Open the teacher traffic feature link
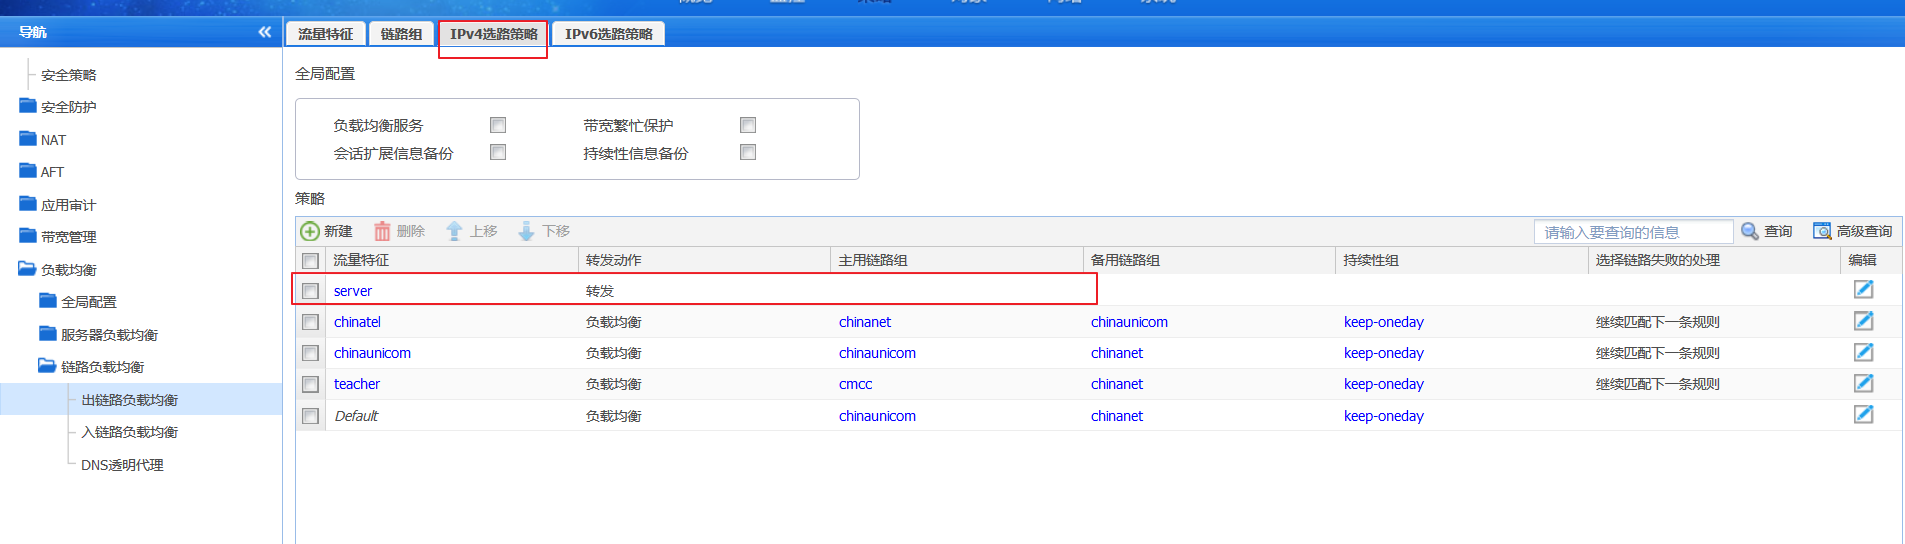 click(x=357, y=384)
